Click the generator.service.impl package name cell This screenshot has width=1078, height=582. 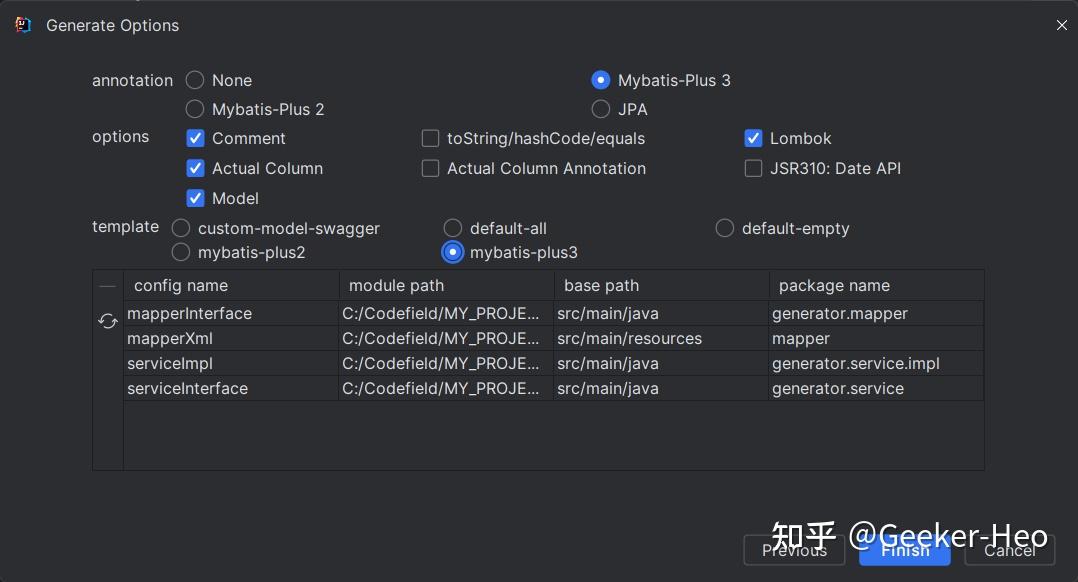tap(856, 363)
